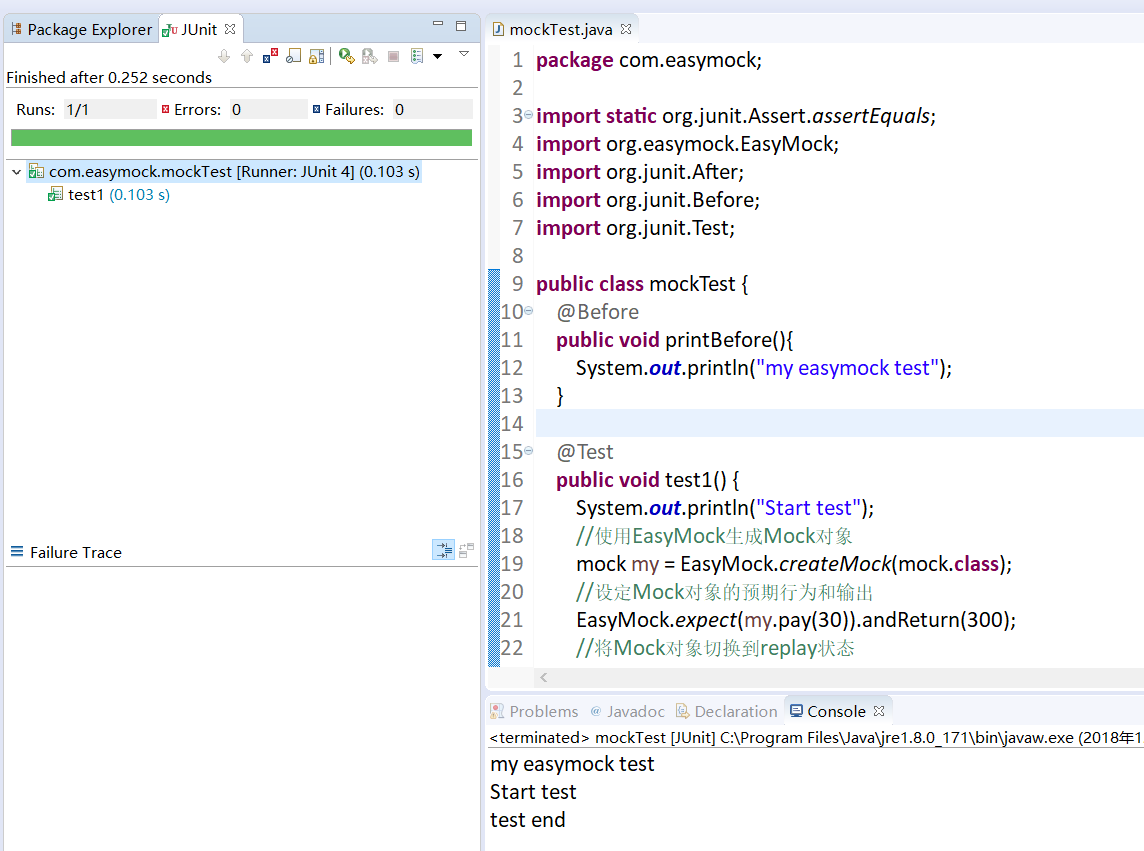Screen dimensions: 1144x851
Task: Click the green JUnit progress bar
Action: tap(241, 138)
